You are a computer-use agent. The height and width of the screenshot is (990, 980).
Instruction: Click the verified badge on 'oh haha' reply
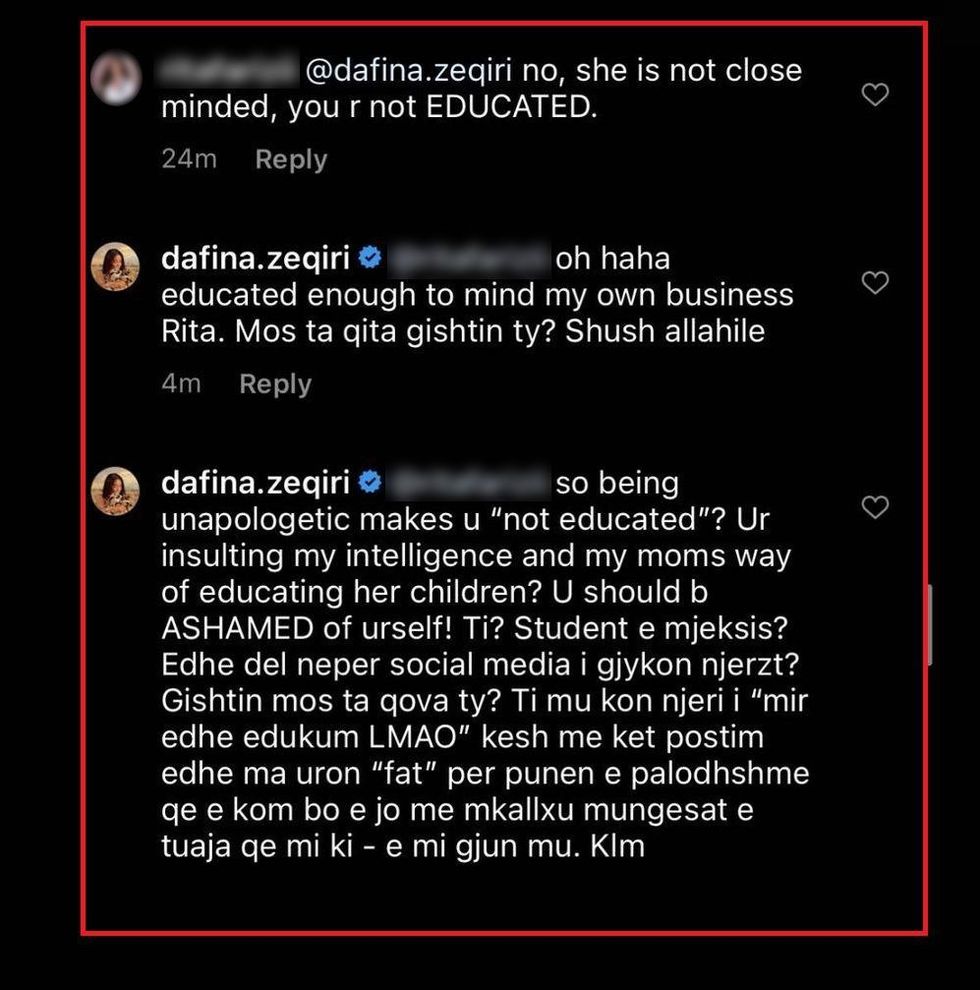370,258
